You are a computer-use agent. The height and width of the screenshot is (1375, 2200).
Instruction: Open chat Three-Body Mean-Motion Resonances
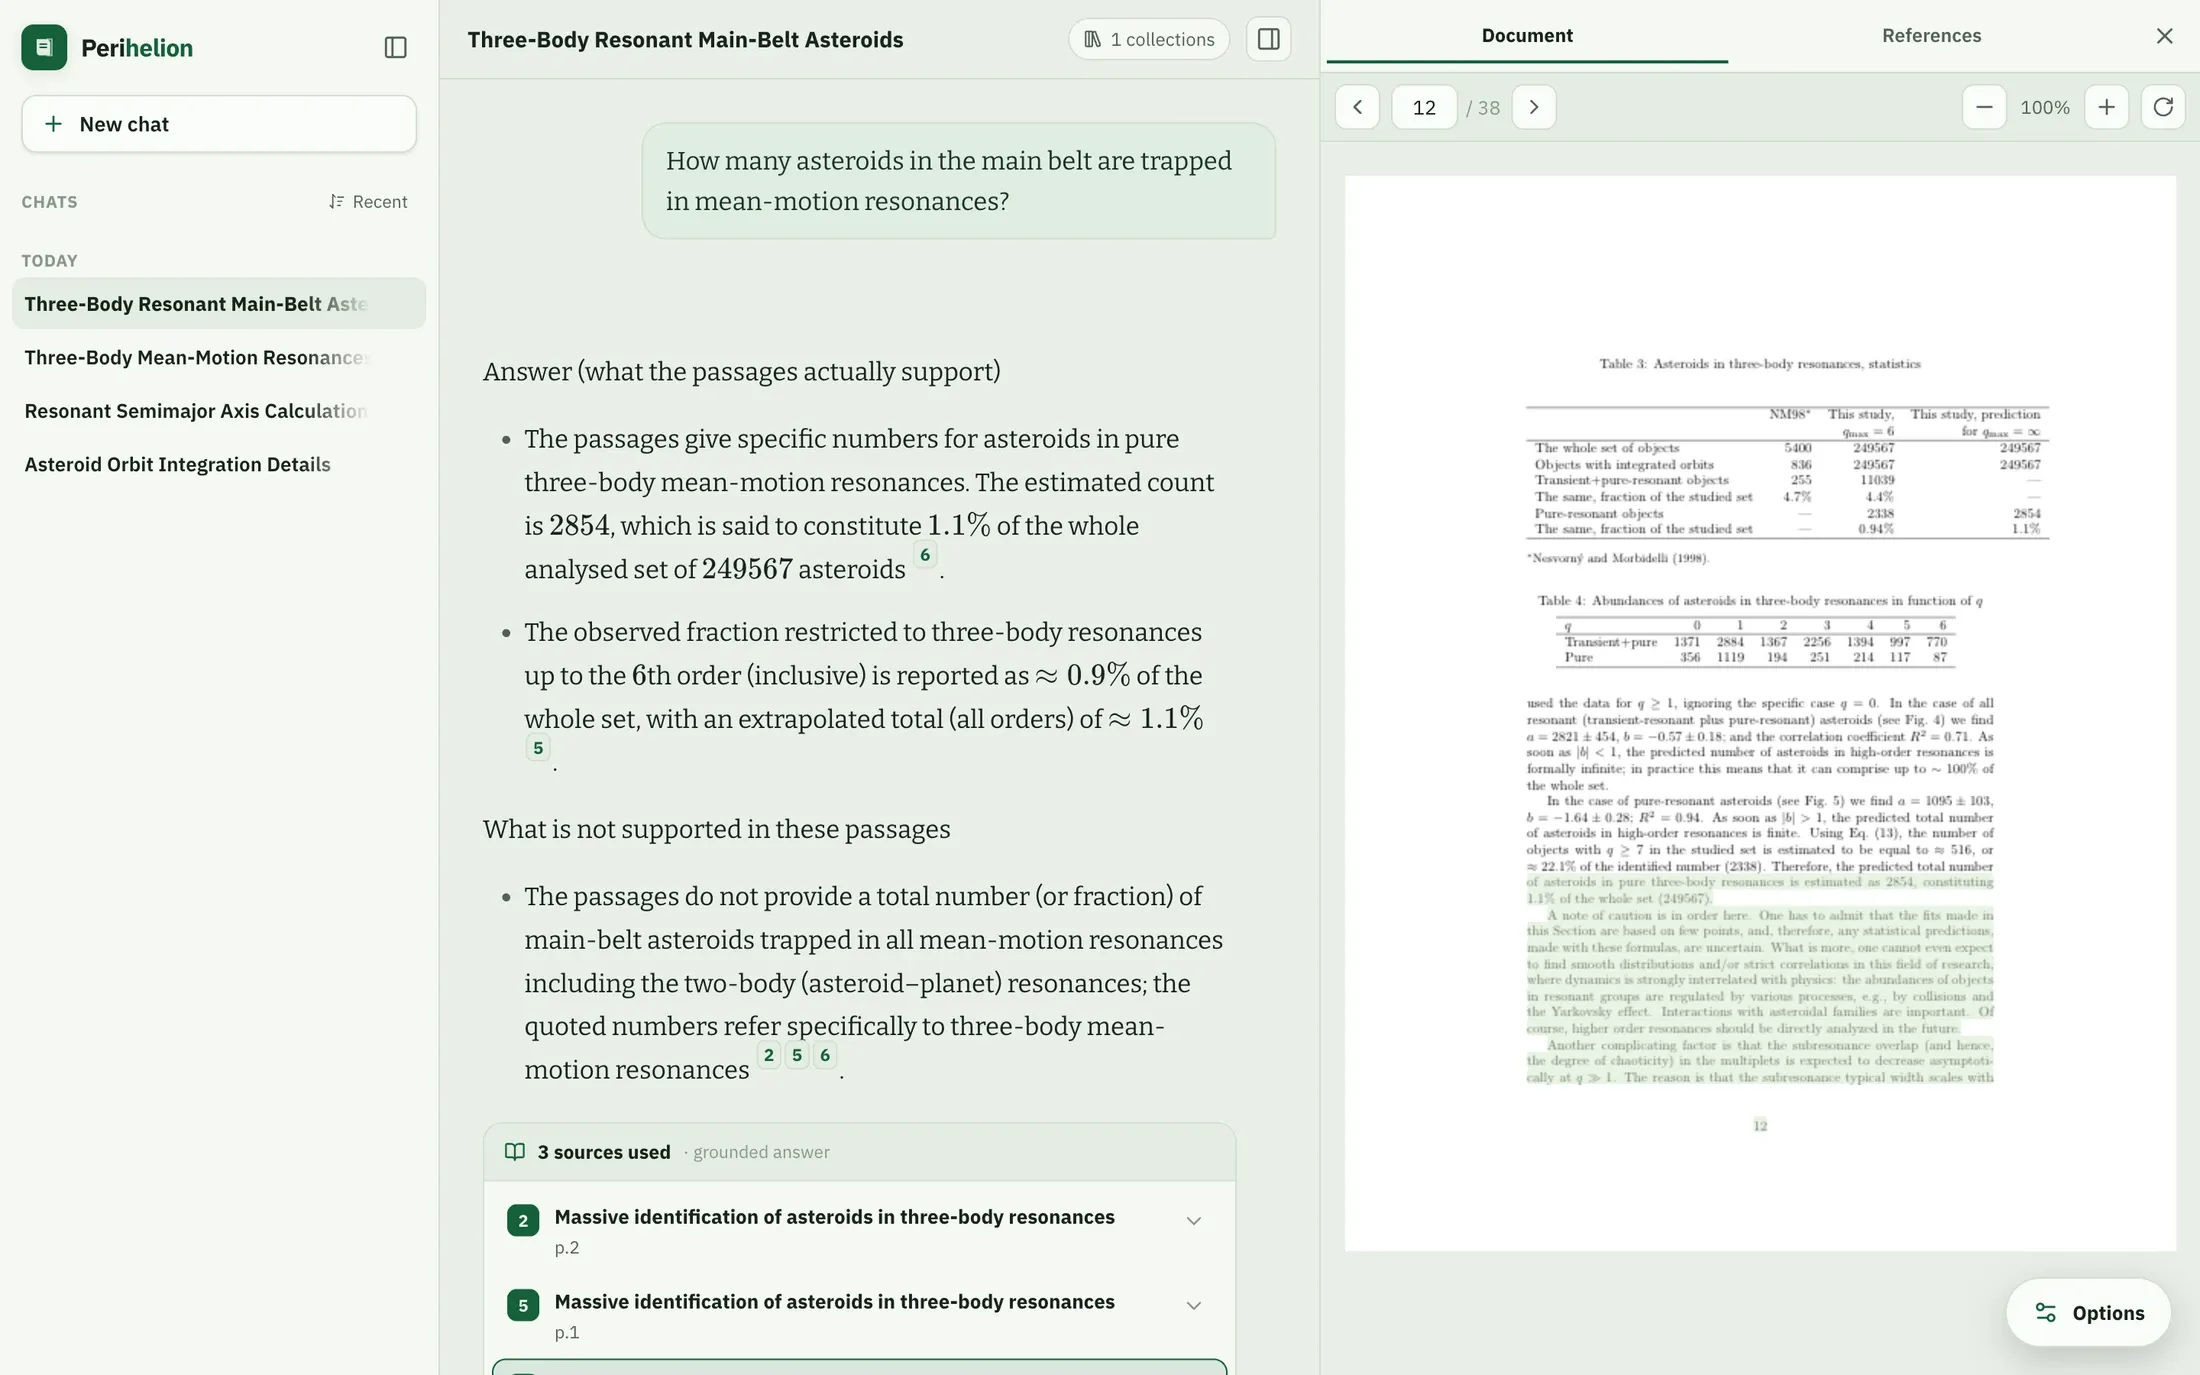point(219,357)
